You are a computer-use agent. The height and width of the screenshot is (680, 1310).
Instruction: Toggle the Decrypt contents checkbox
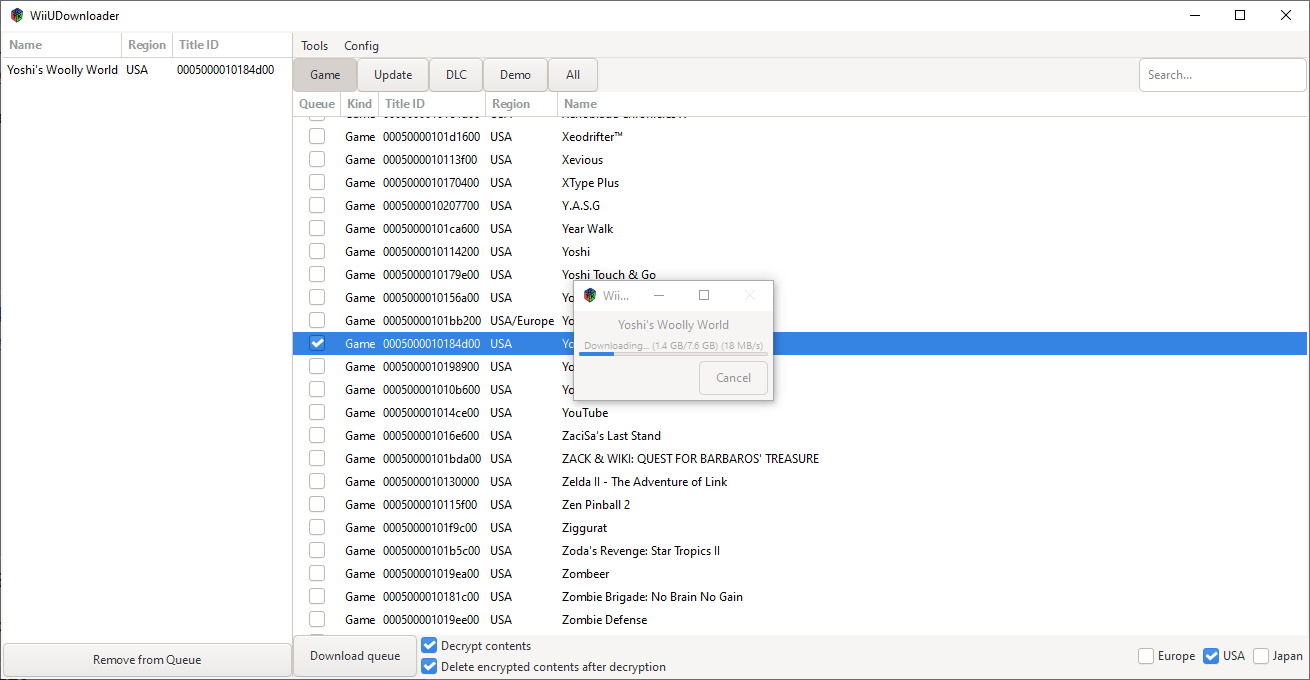point(430,646)
